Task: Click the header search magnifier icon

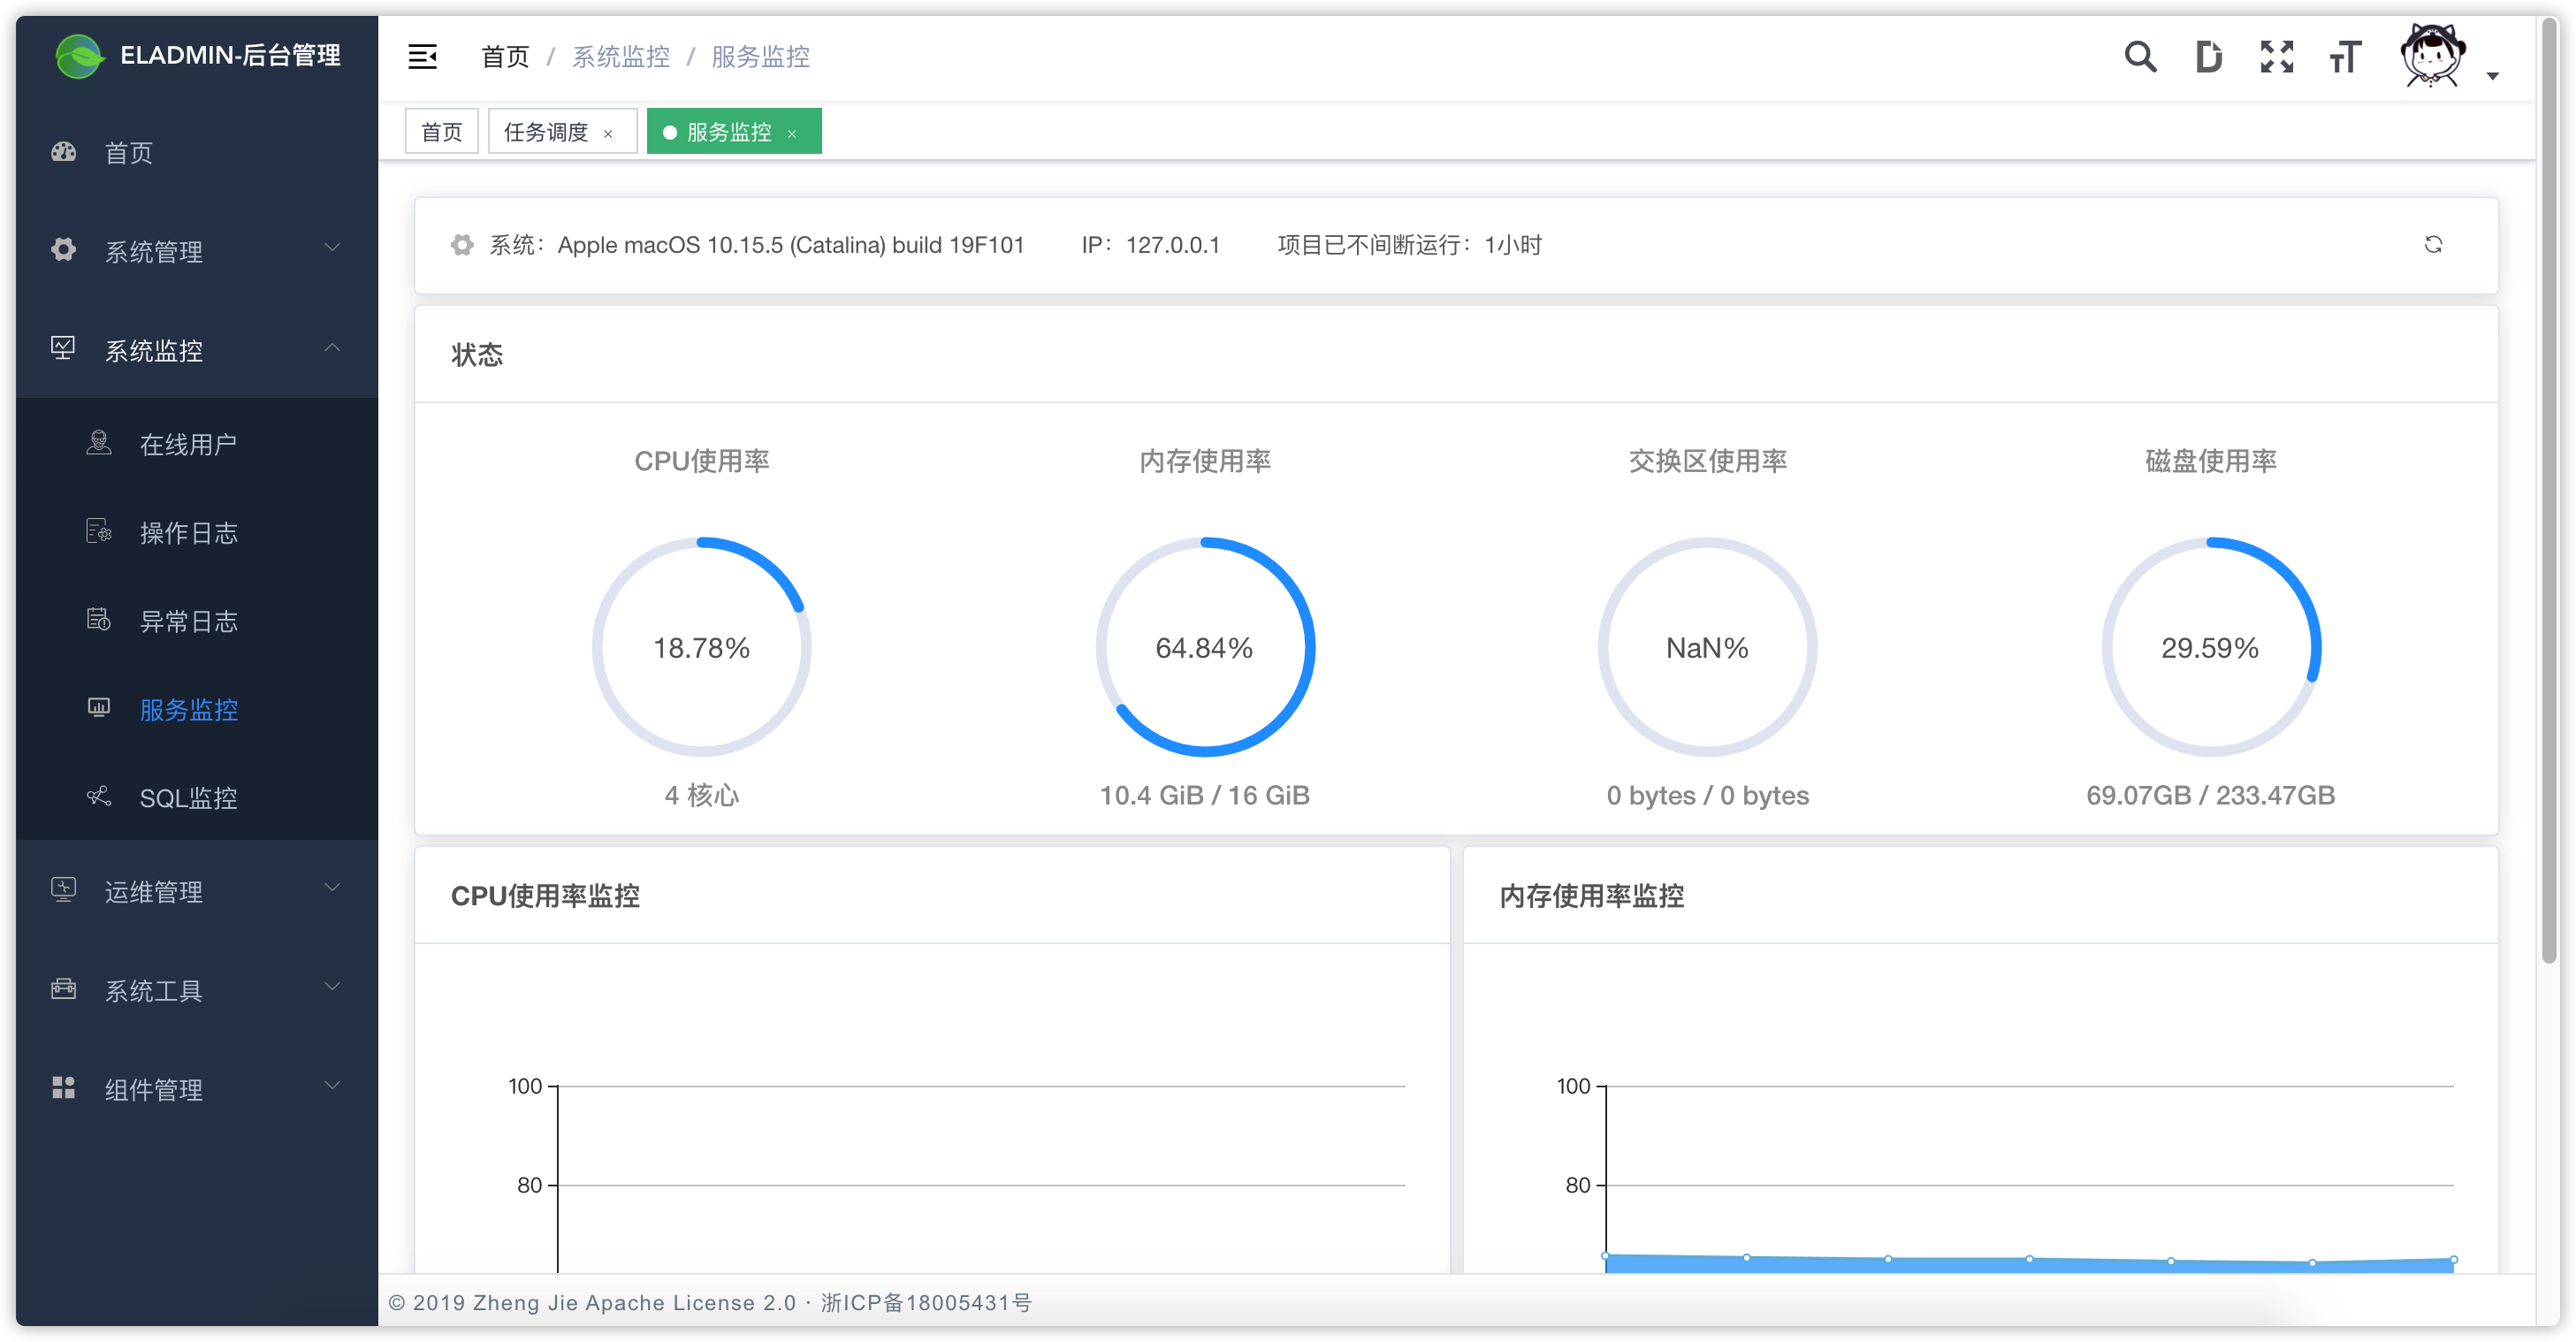Action: point(2140,57)
